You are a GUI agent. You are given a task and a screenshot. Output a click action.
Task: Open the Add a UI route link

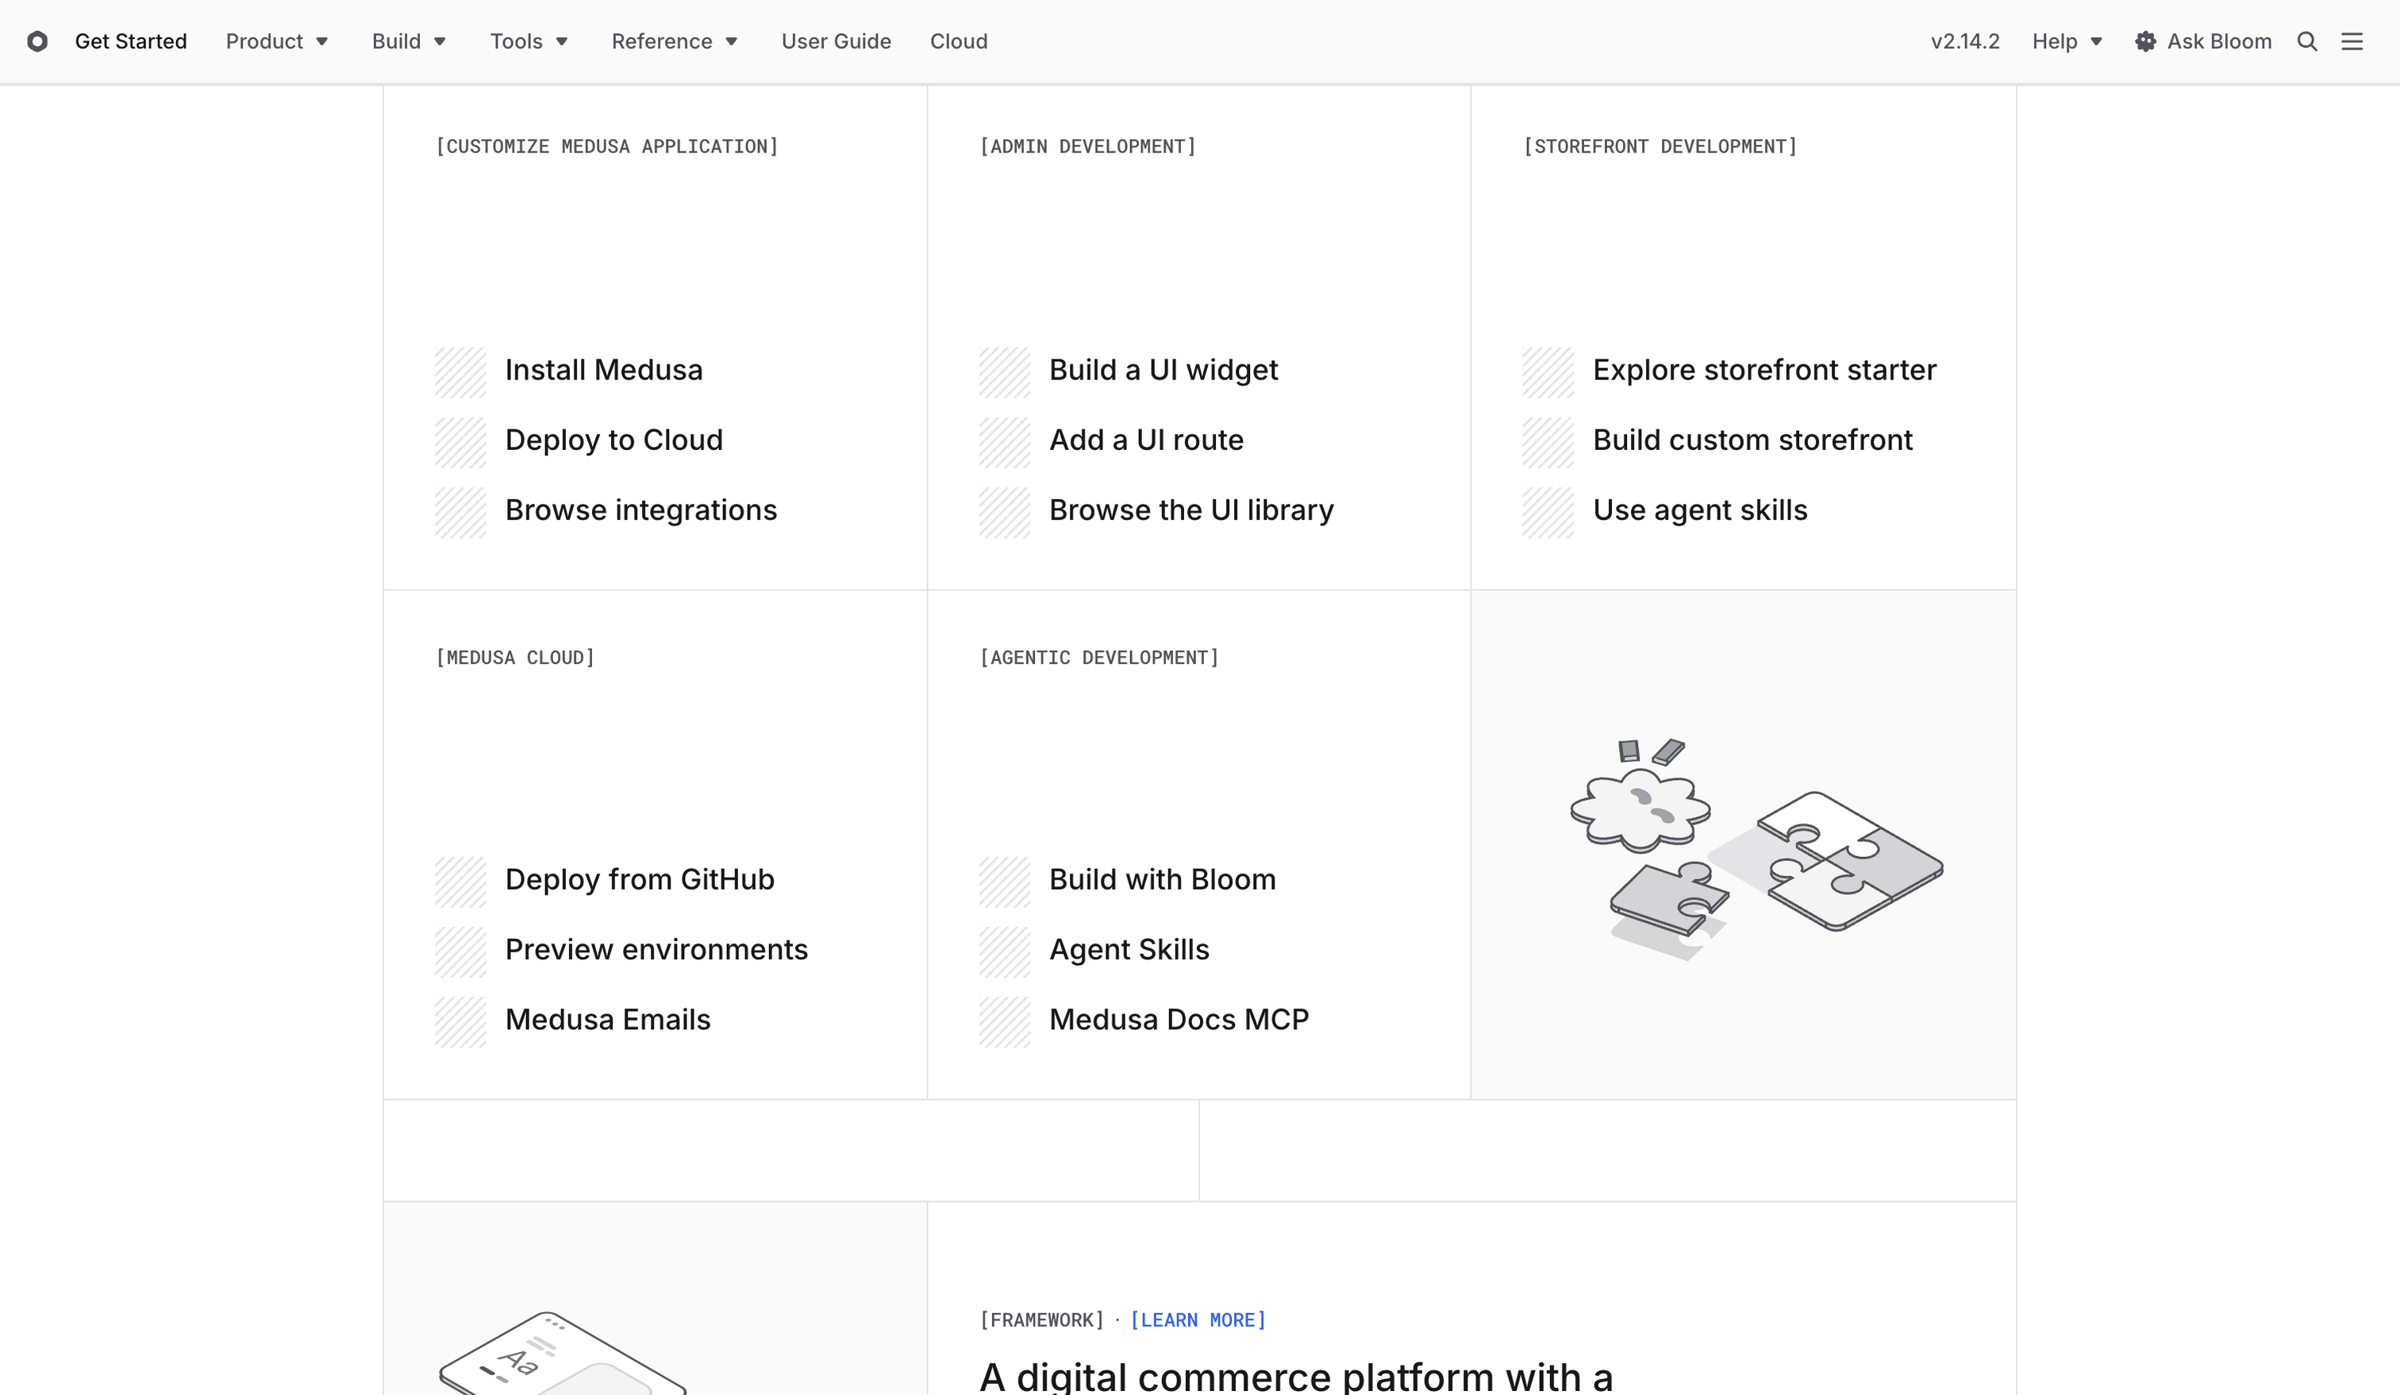1146,440
